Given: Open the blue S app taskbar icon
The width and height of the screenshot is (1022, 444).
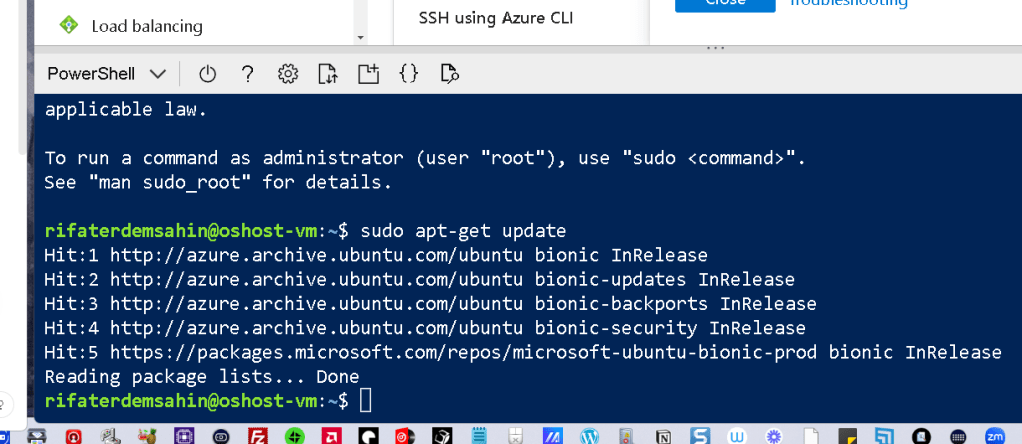Looking at the screenshot, I should tap(700, 436).
